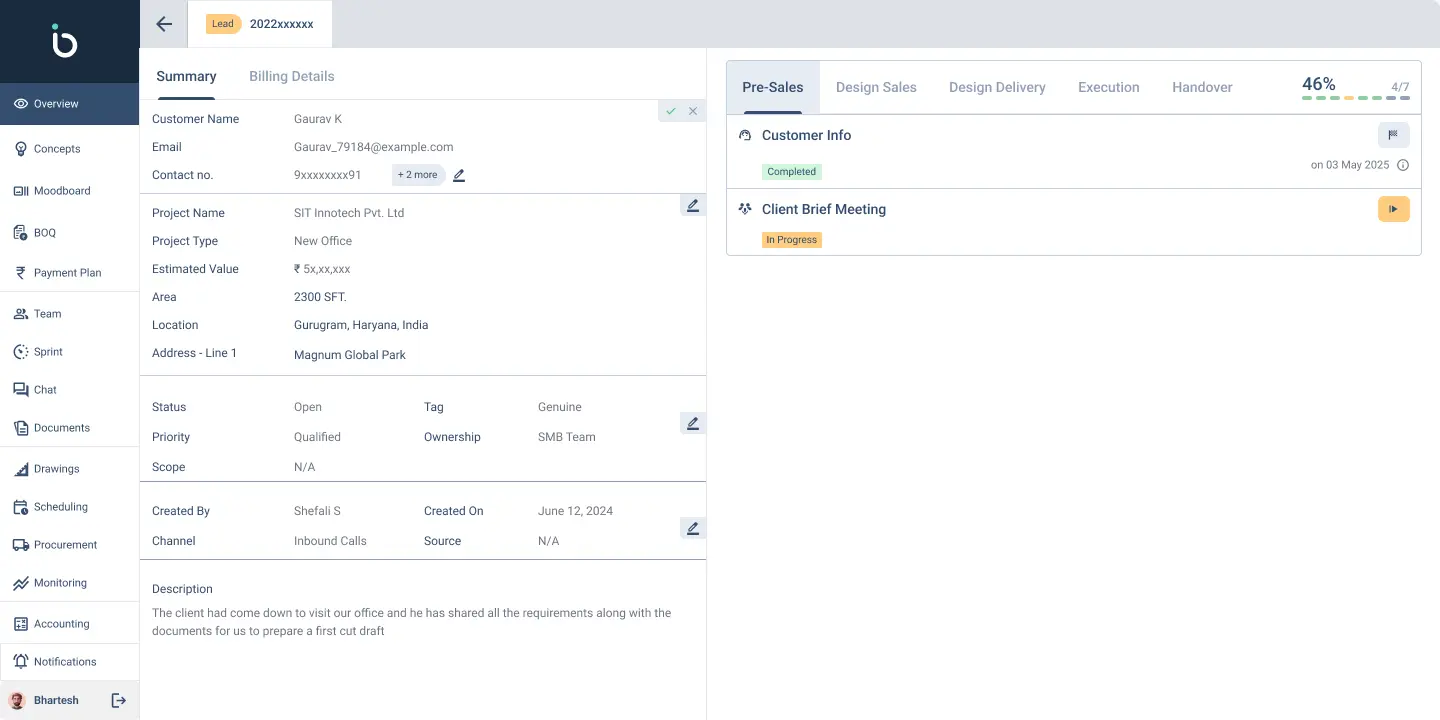Edit Created By section pencil
The width and height of the screenshot is (1440, 720).
[692, 528]
